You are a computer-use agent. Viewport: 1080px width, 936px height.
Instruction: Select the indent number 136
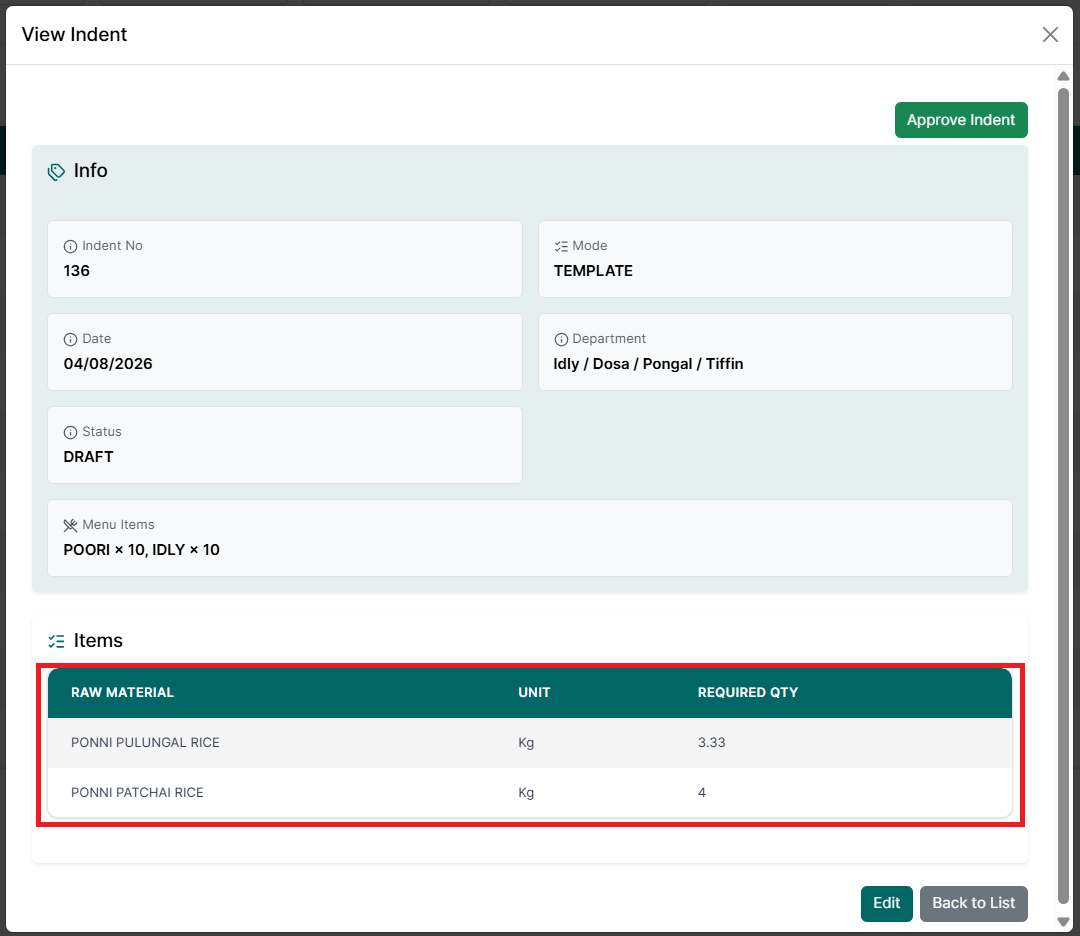coord(76,271)
